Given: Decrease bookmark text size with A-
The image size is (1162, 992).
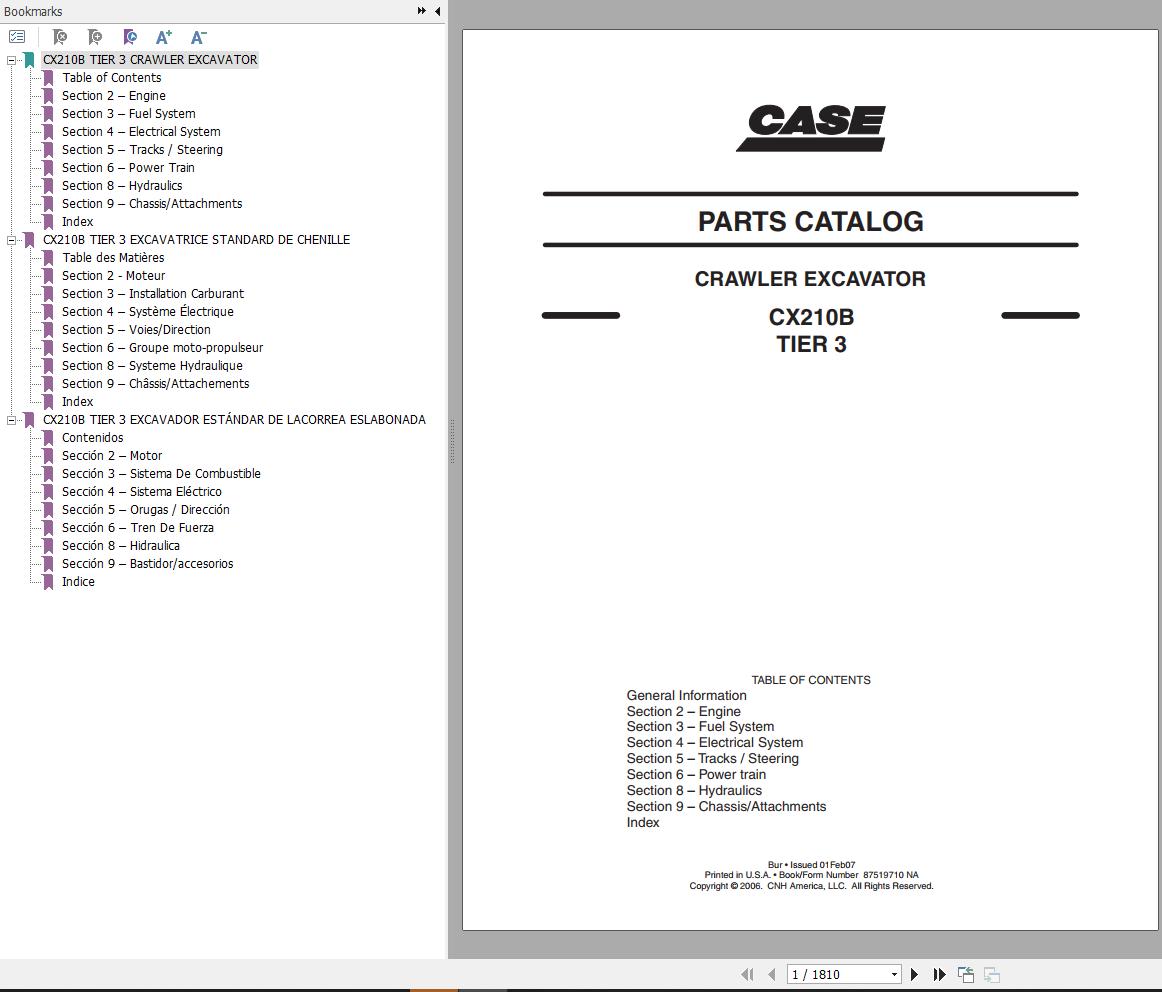Looking at the screenshot, I should (x=199, y=36).
